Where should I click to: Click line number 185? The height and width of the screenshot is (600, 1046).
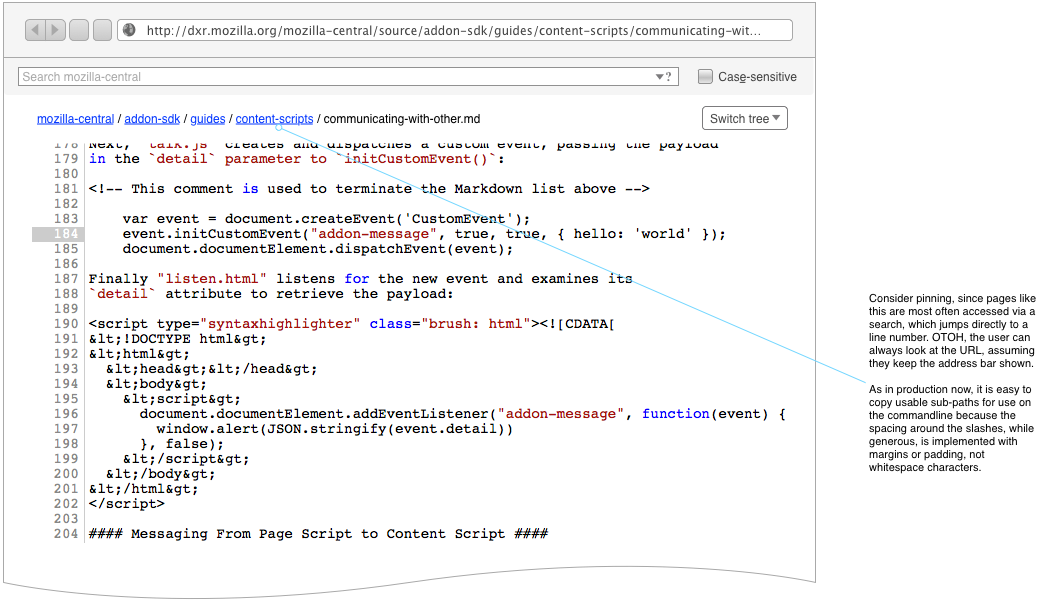[x=66, y=249]
